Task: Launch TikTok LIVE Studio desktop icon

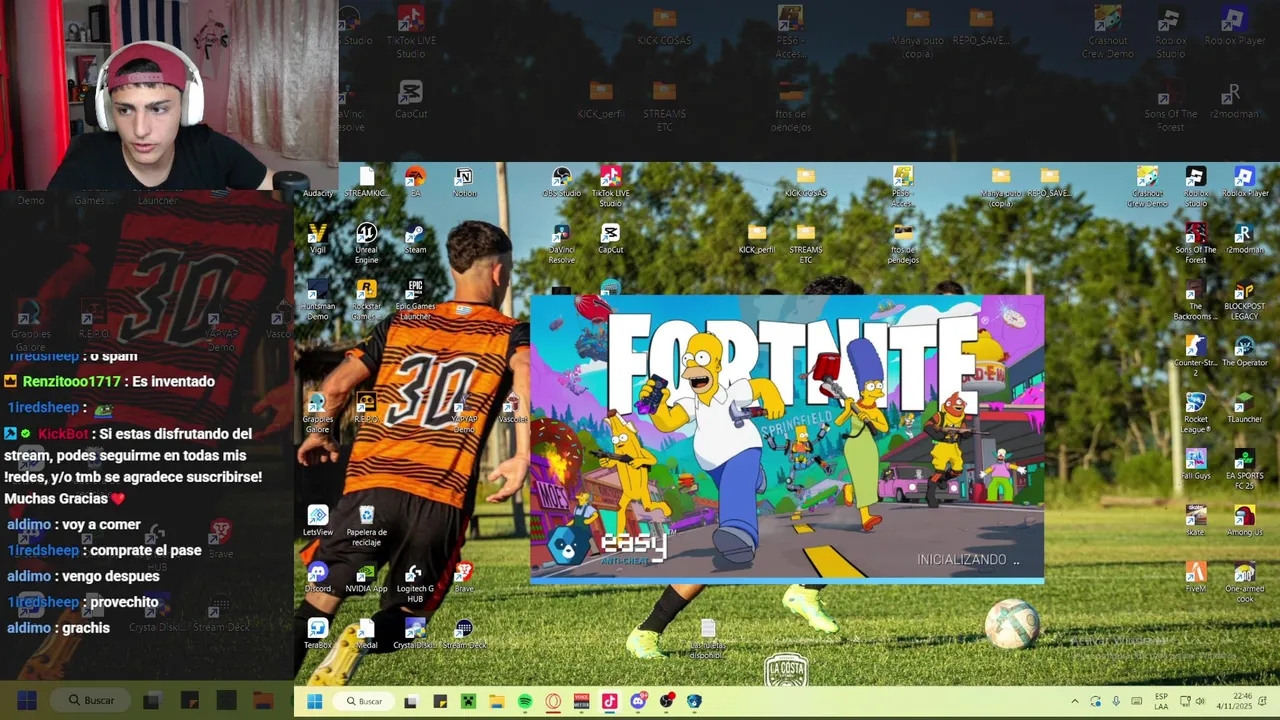Action: coord(610,187)
